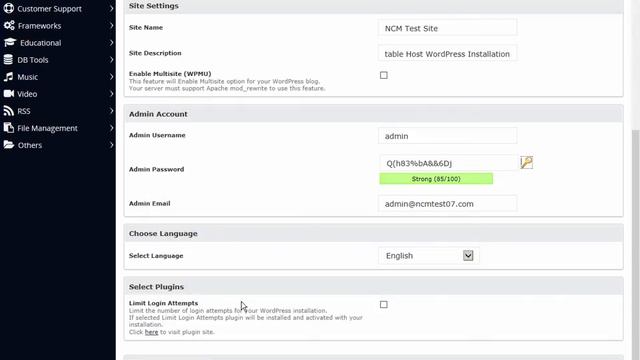Expand Frameworks chevron arrow
Image resolution: width=640 pixels, height=360 pixels.
coord(111,25)
